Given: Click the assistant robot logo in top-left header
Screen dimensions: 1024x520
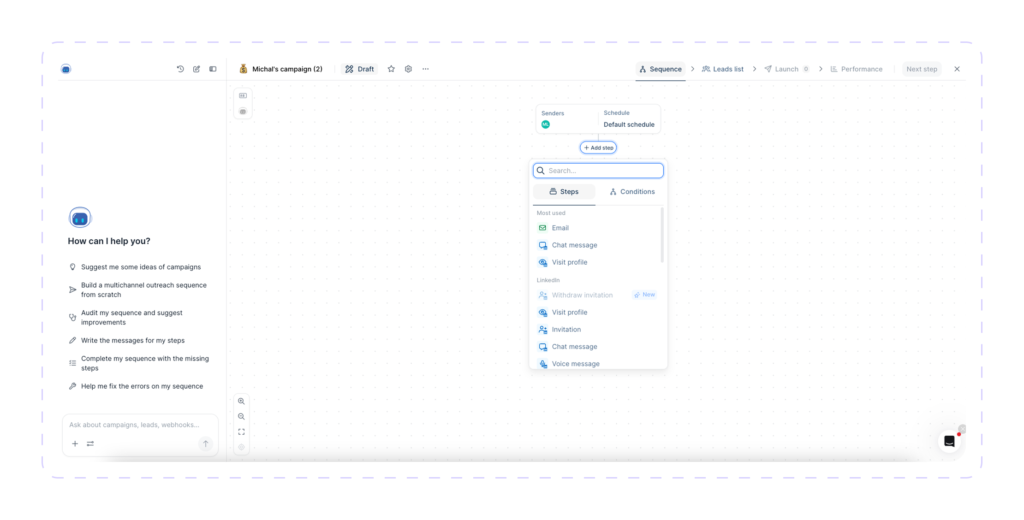Looking at the screenshot, I should pyautogui.click(x=66, y=69).
